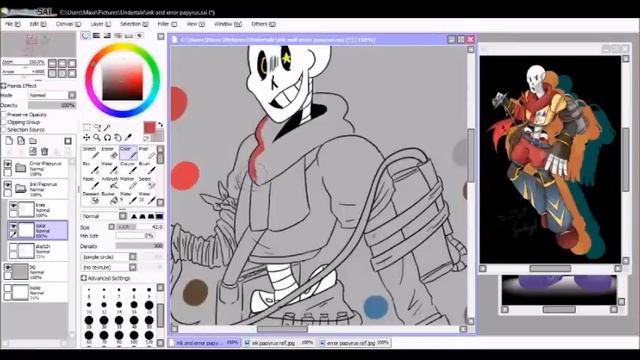Toggle Selection Source checkbox
This screenshot has width=640, height=360.
[x=4, y=129]
